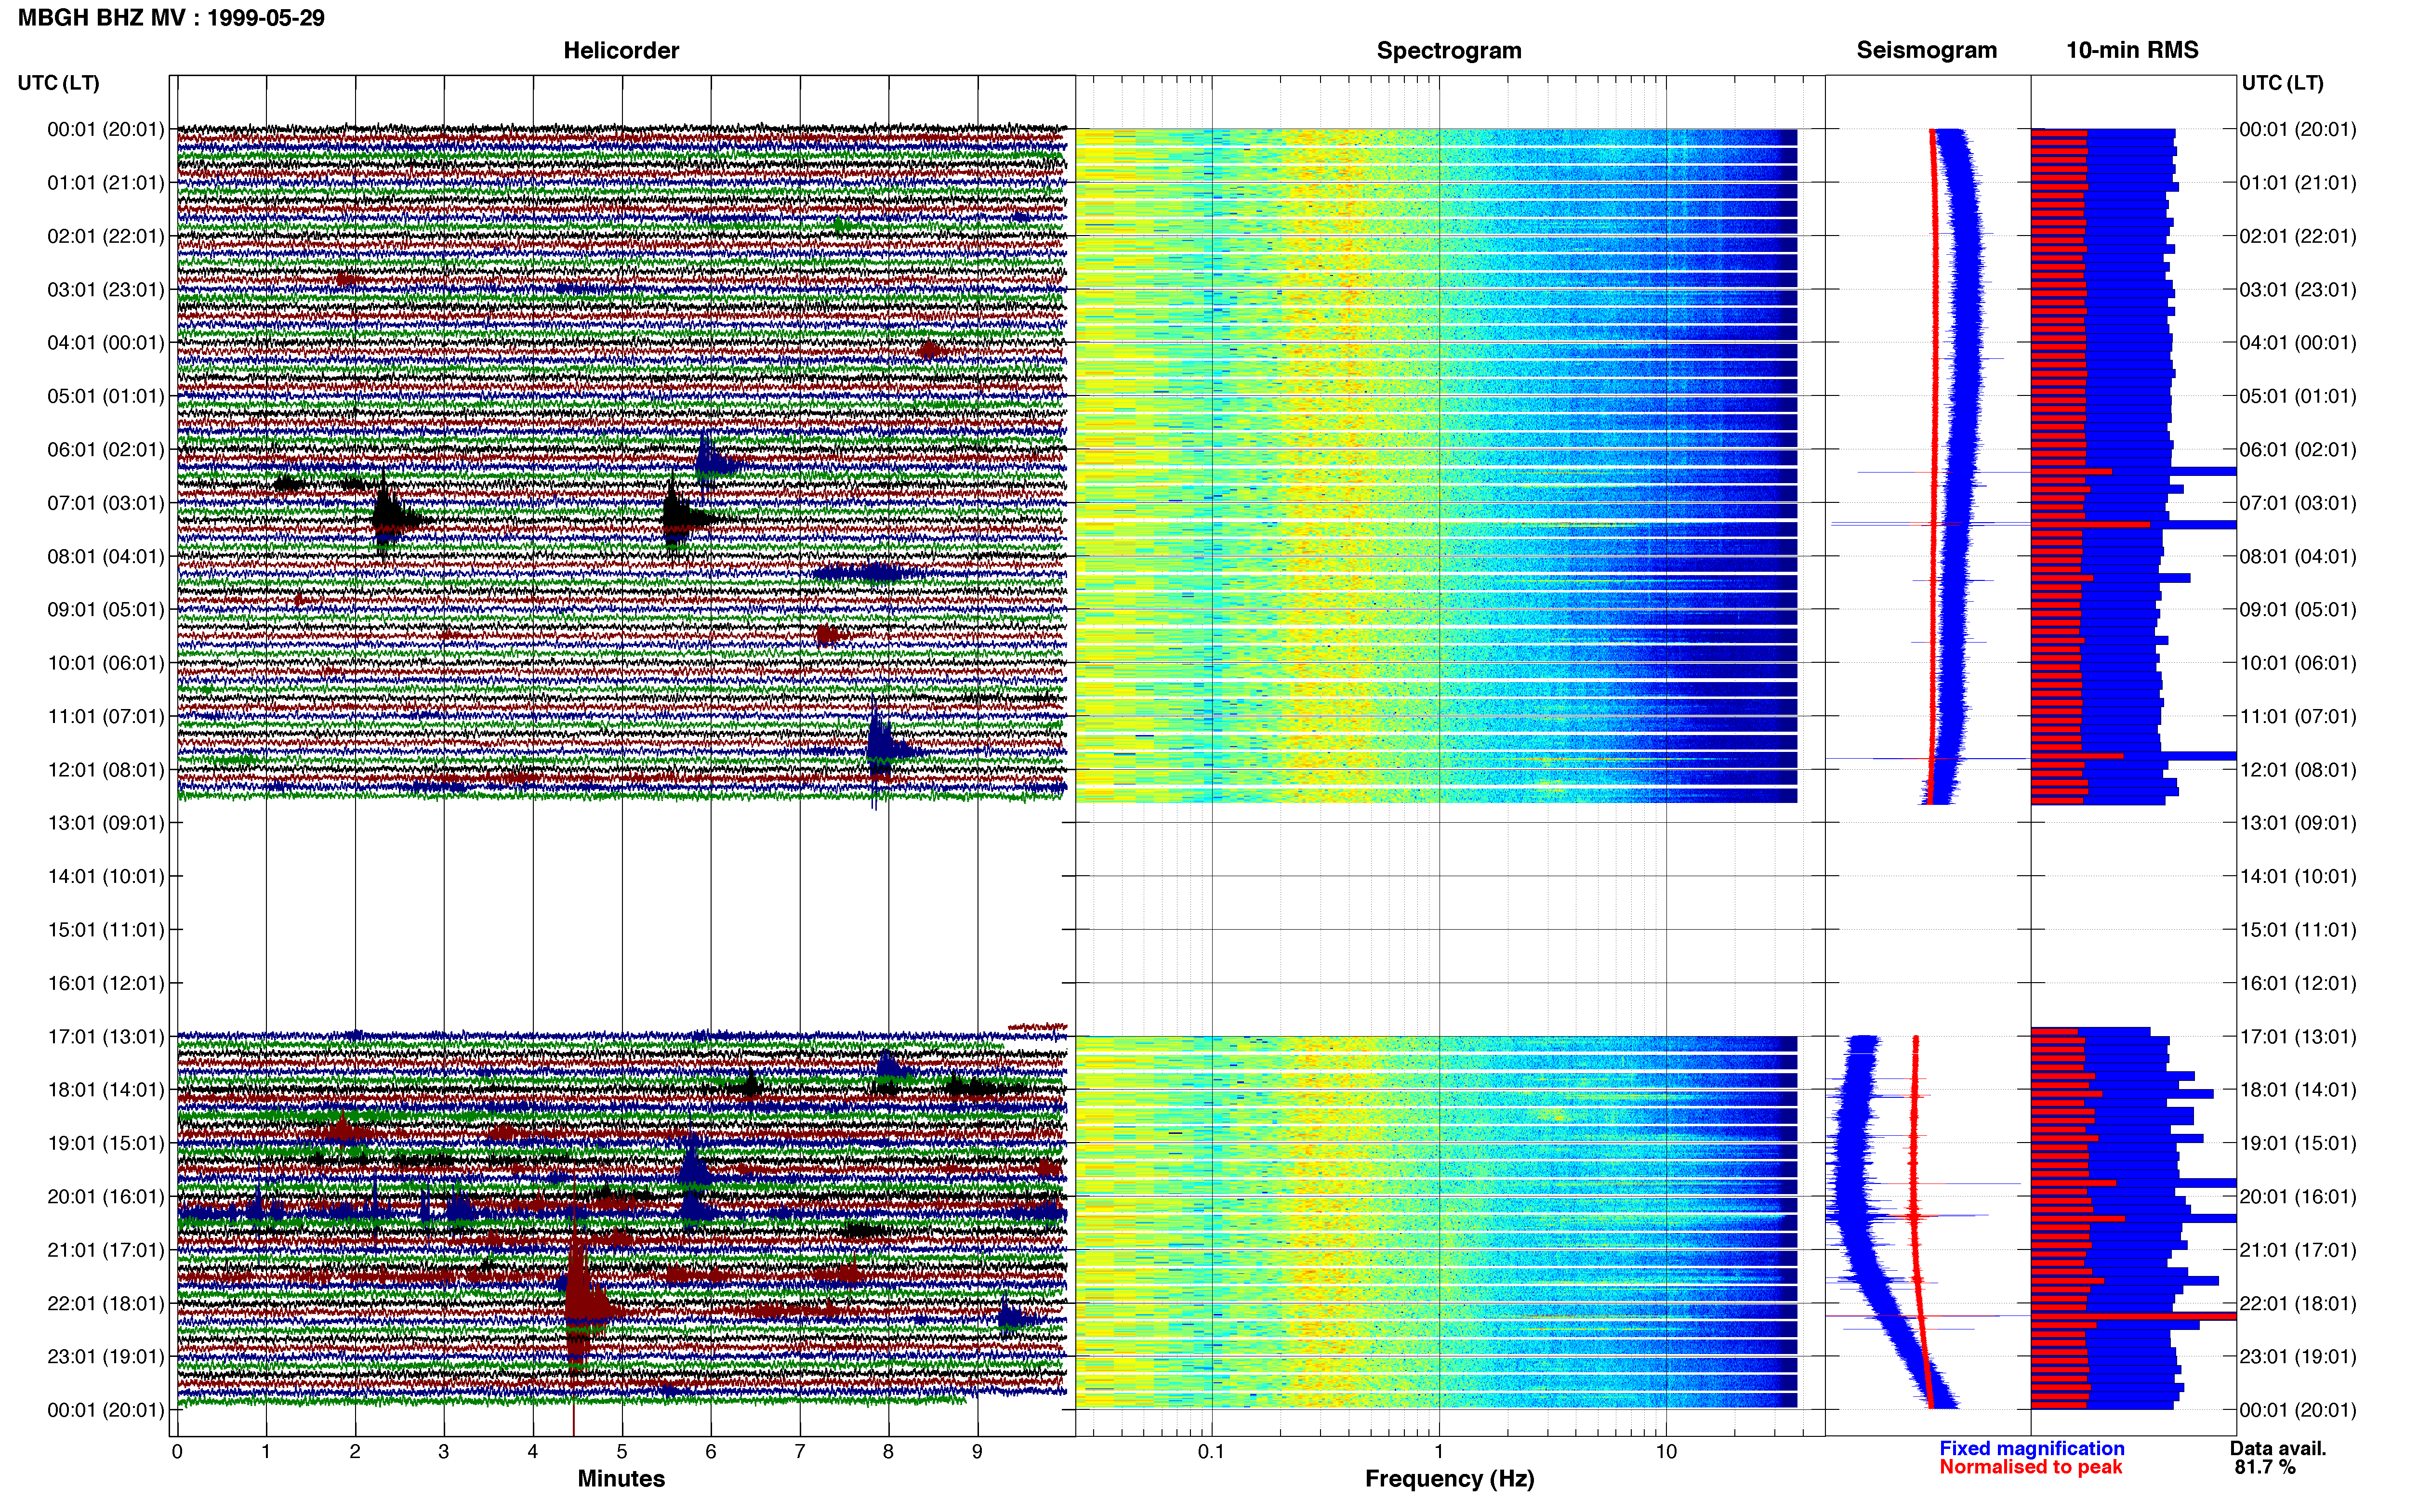
Task: Click the 'Data avail.' label
Action: point(2278,1449)
